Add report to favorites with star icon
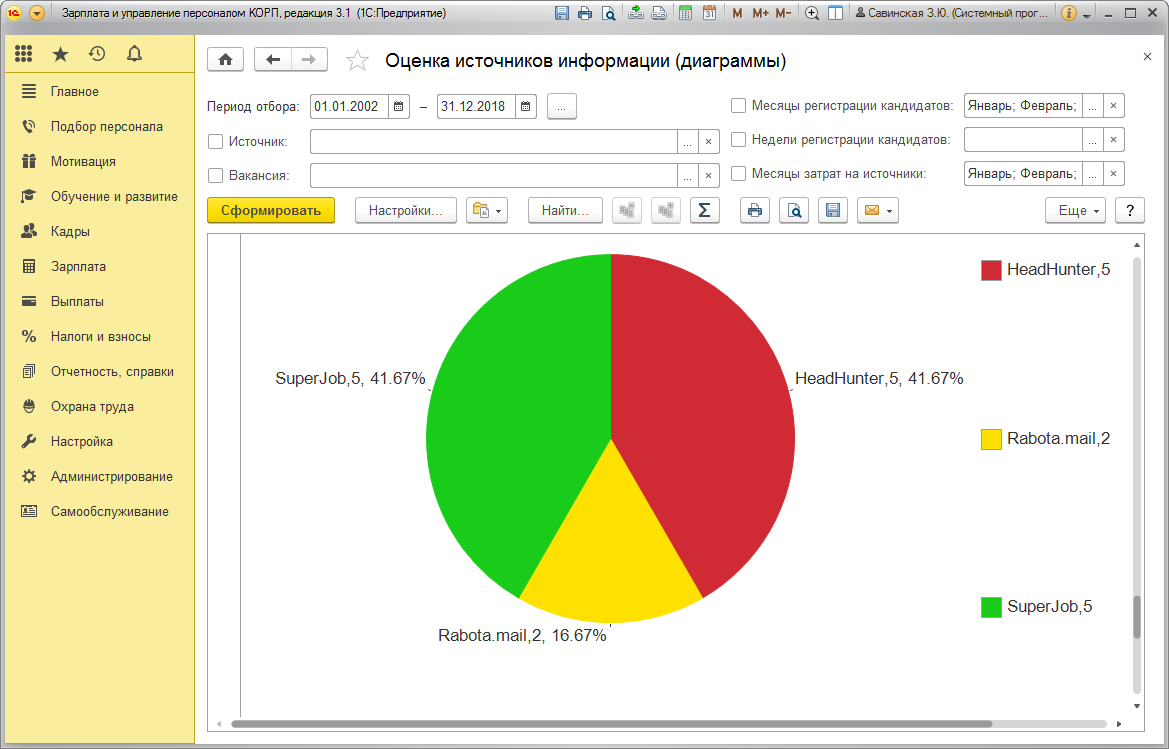This screenshot has height=749, width=1169. tap(358, 60)
